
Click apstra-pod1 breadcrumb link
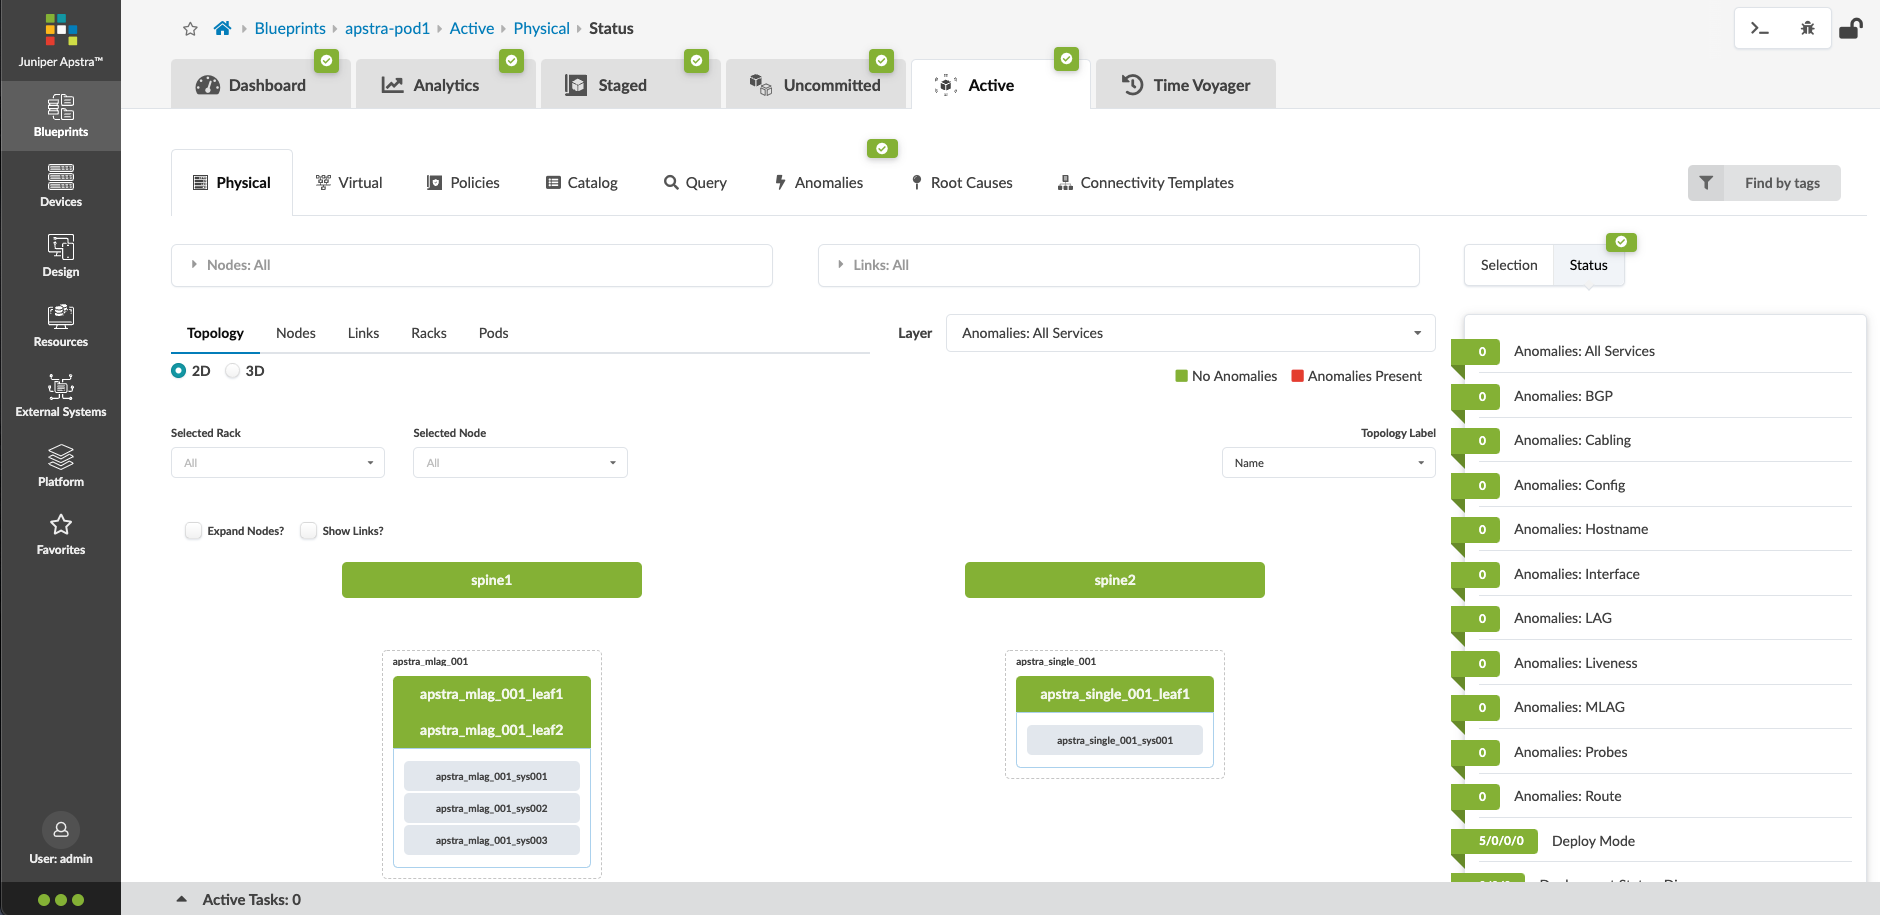coord(387,28)
